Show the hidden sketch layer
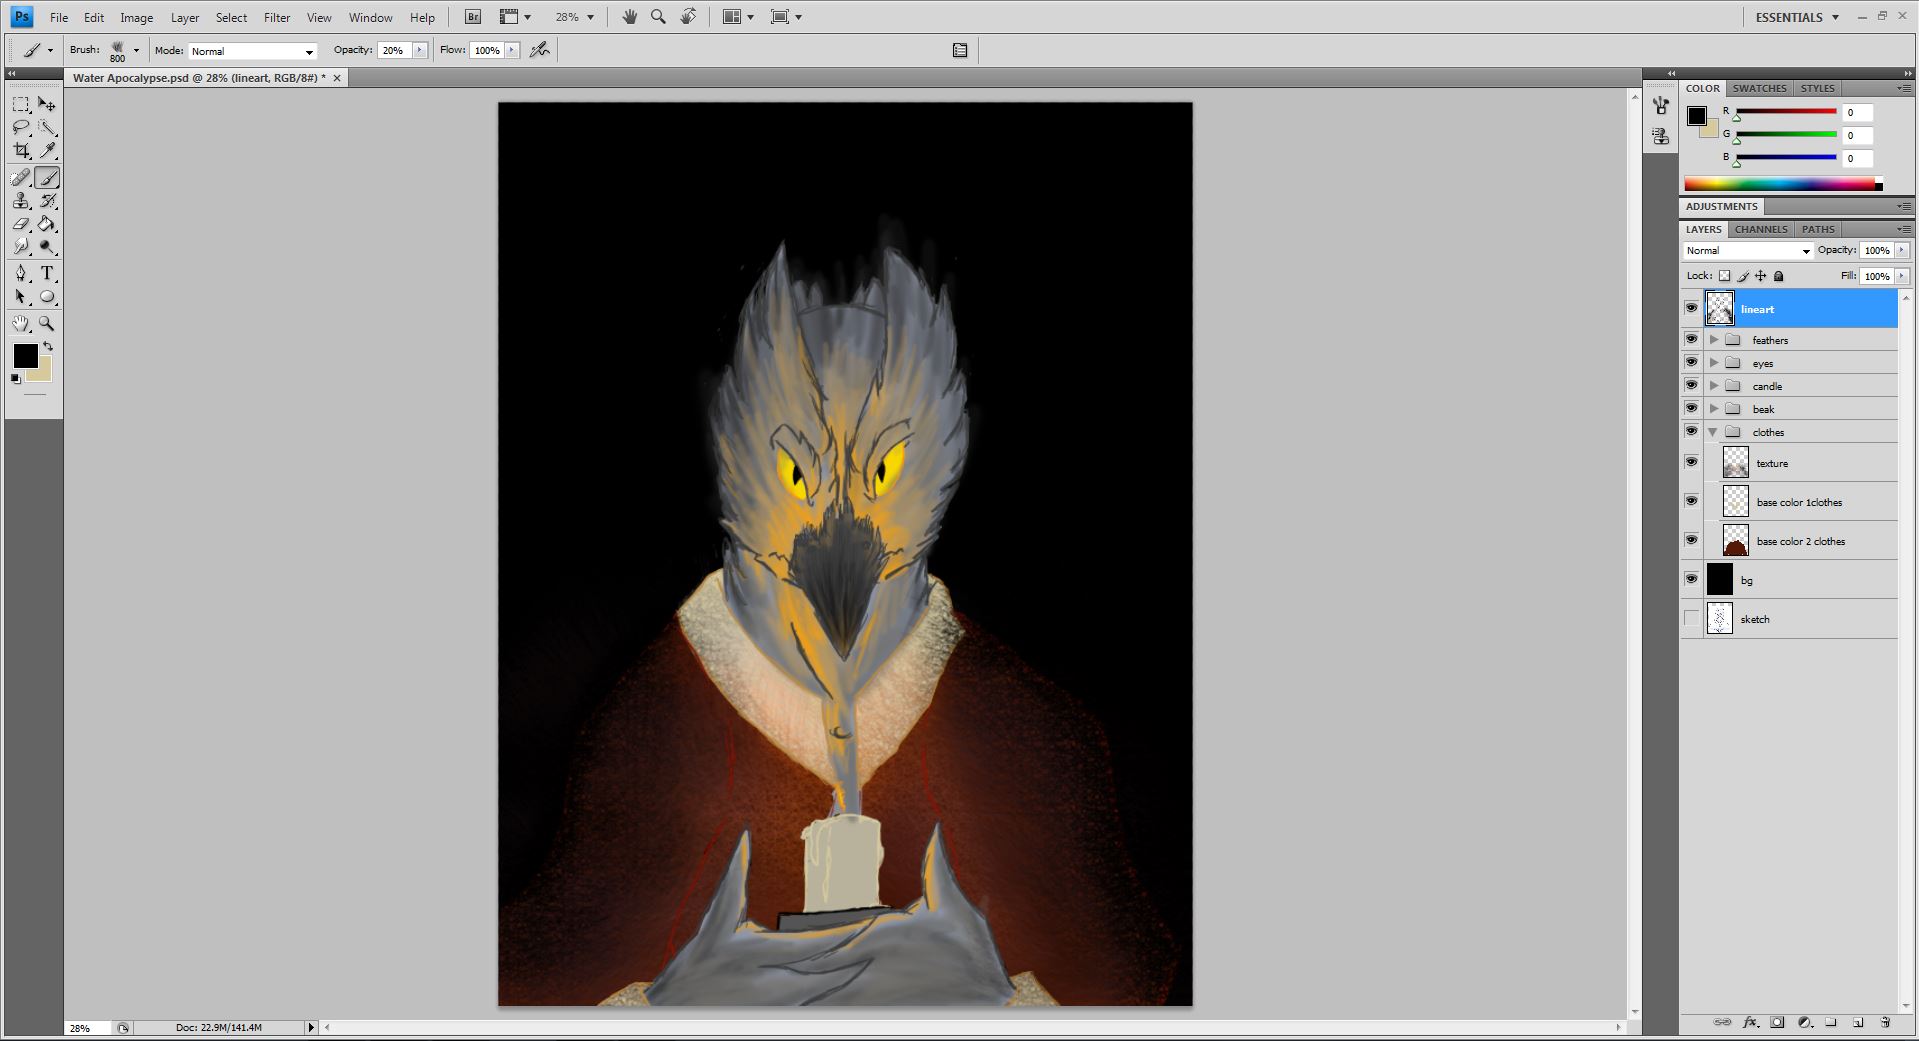Image resolution: width=1919 pixels, height=1041 pixels. click(1691, 619)
